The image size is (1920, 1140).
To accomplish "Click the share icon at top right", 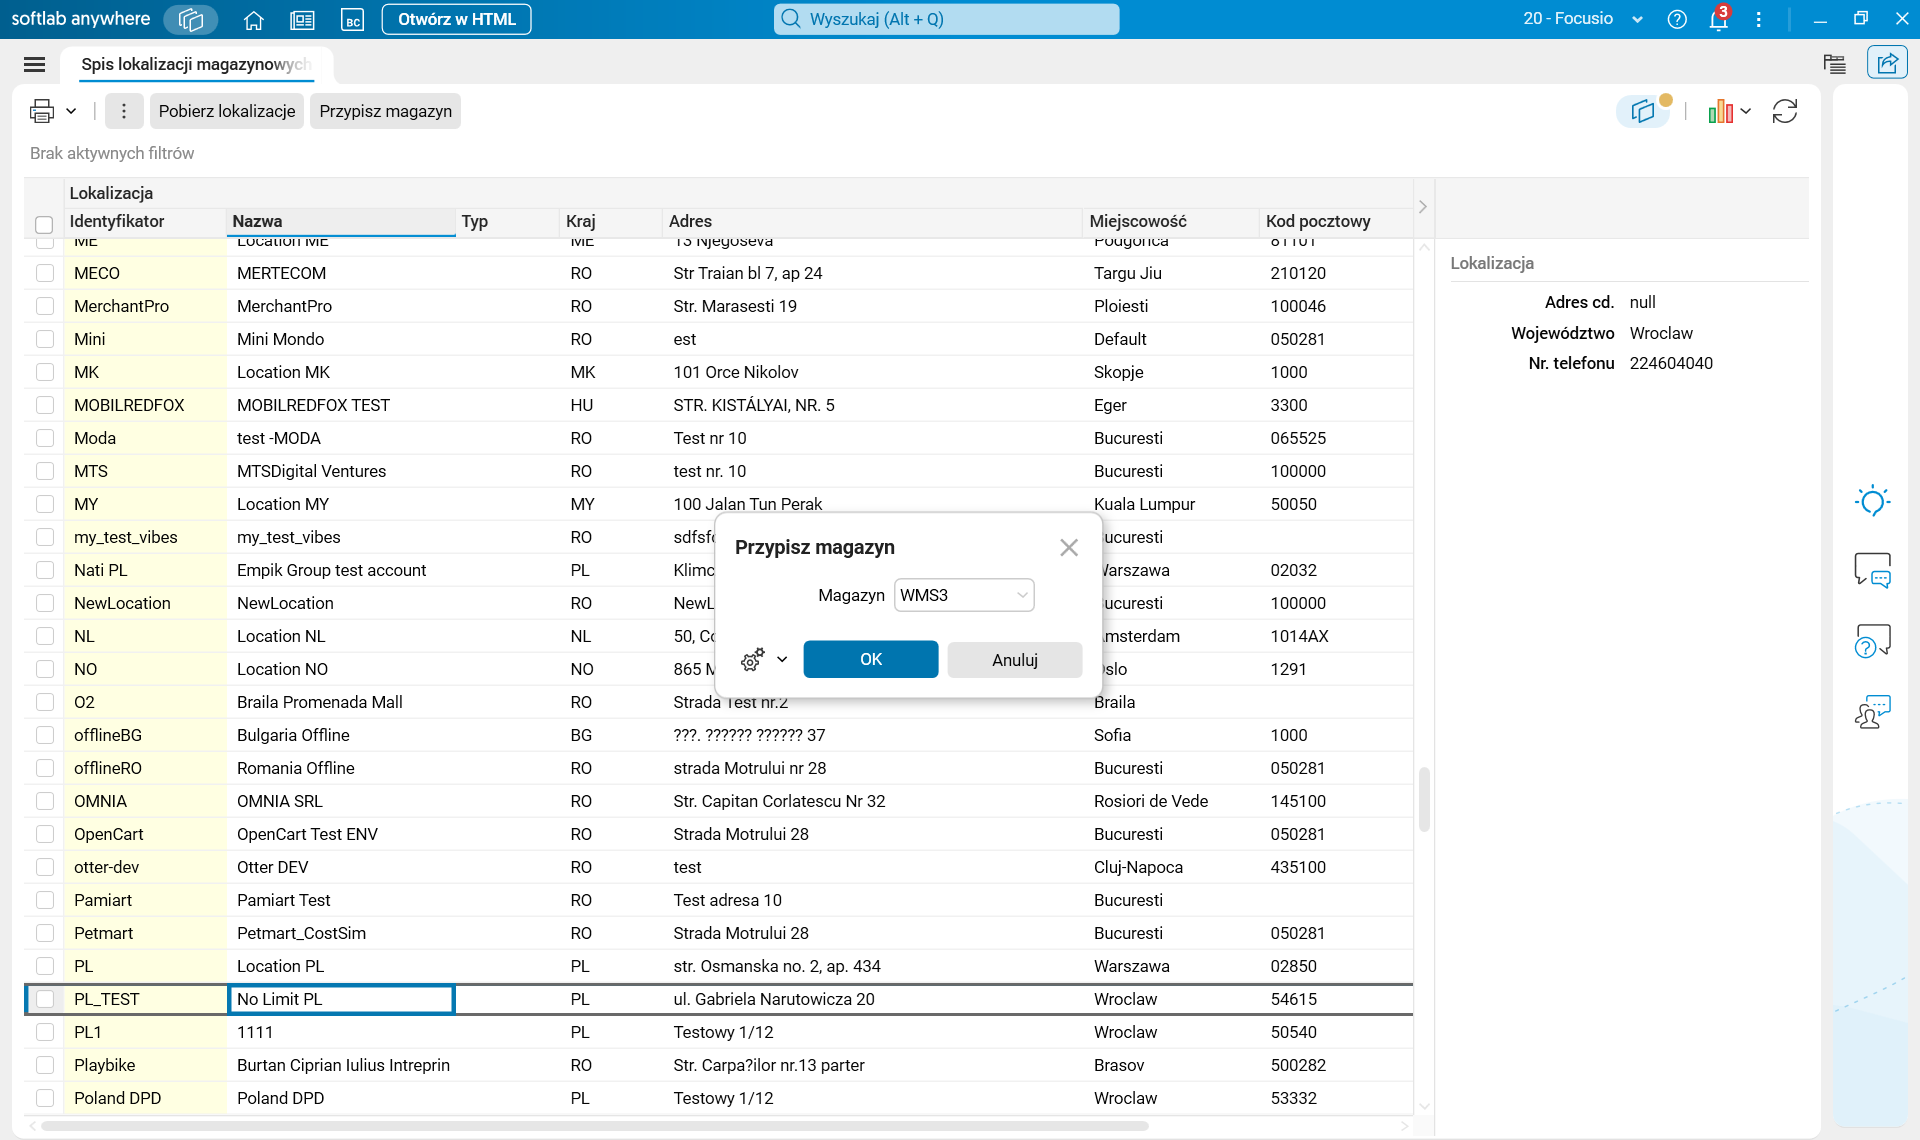I will click(x=1886, y=63).
